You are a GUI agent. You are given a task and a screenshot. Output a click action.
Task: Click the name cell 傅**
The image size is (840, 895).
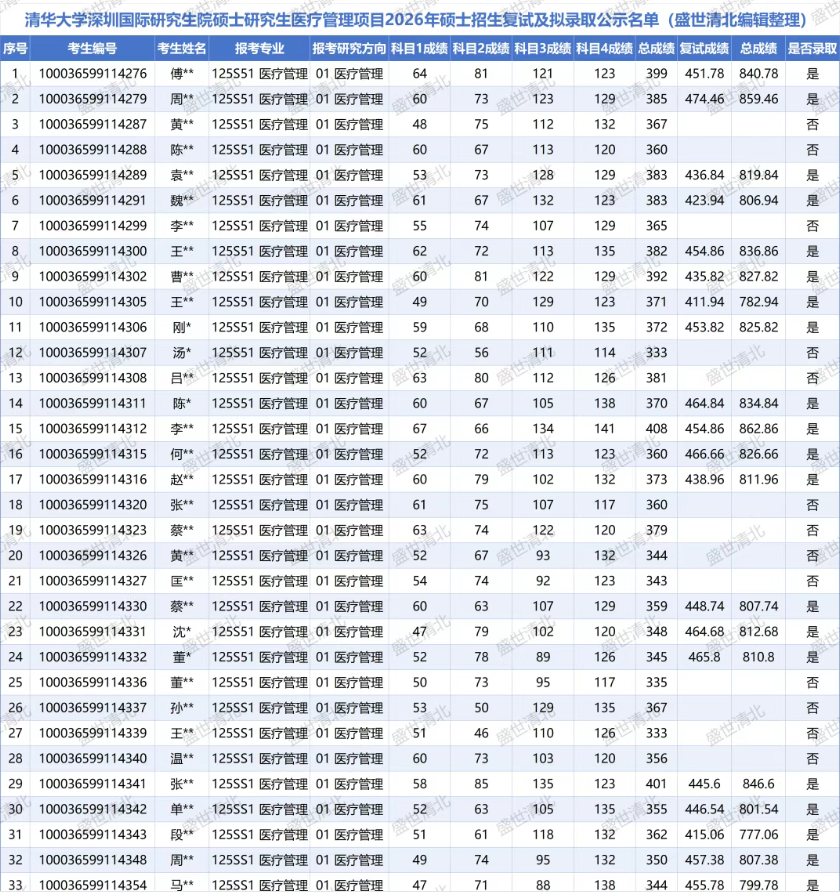[x=182, y=73]
